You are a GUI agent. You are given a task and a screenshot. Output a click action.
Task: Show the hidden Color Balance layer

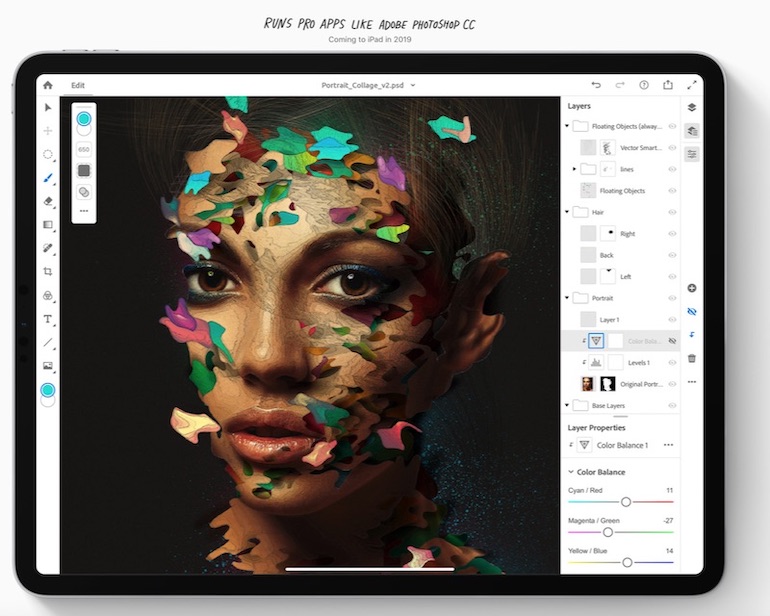(x=672, y=341)
